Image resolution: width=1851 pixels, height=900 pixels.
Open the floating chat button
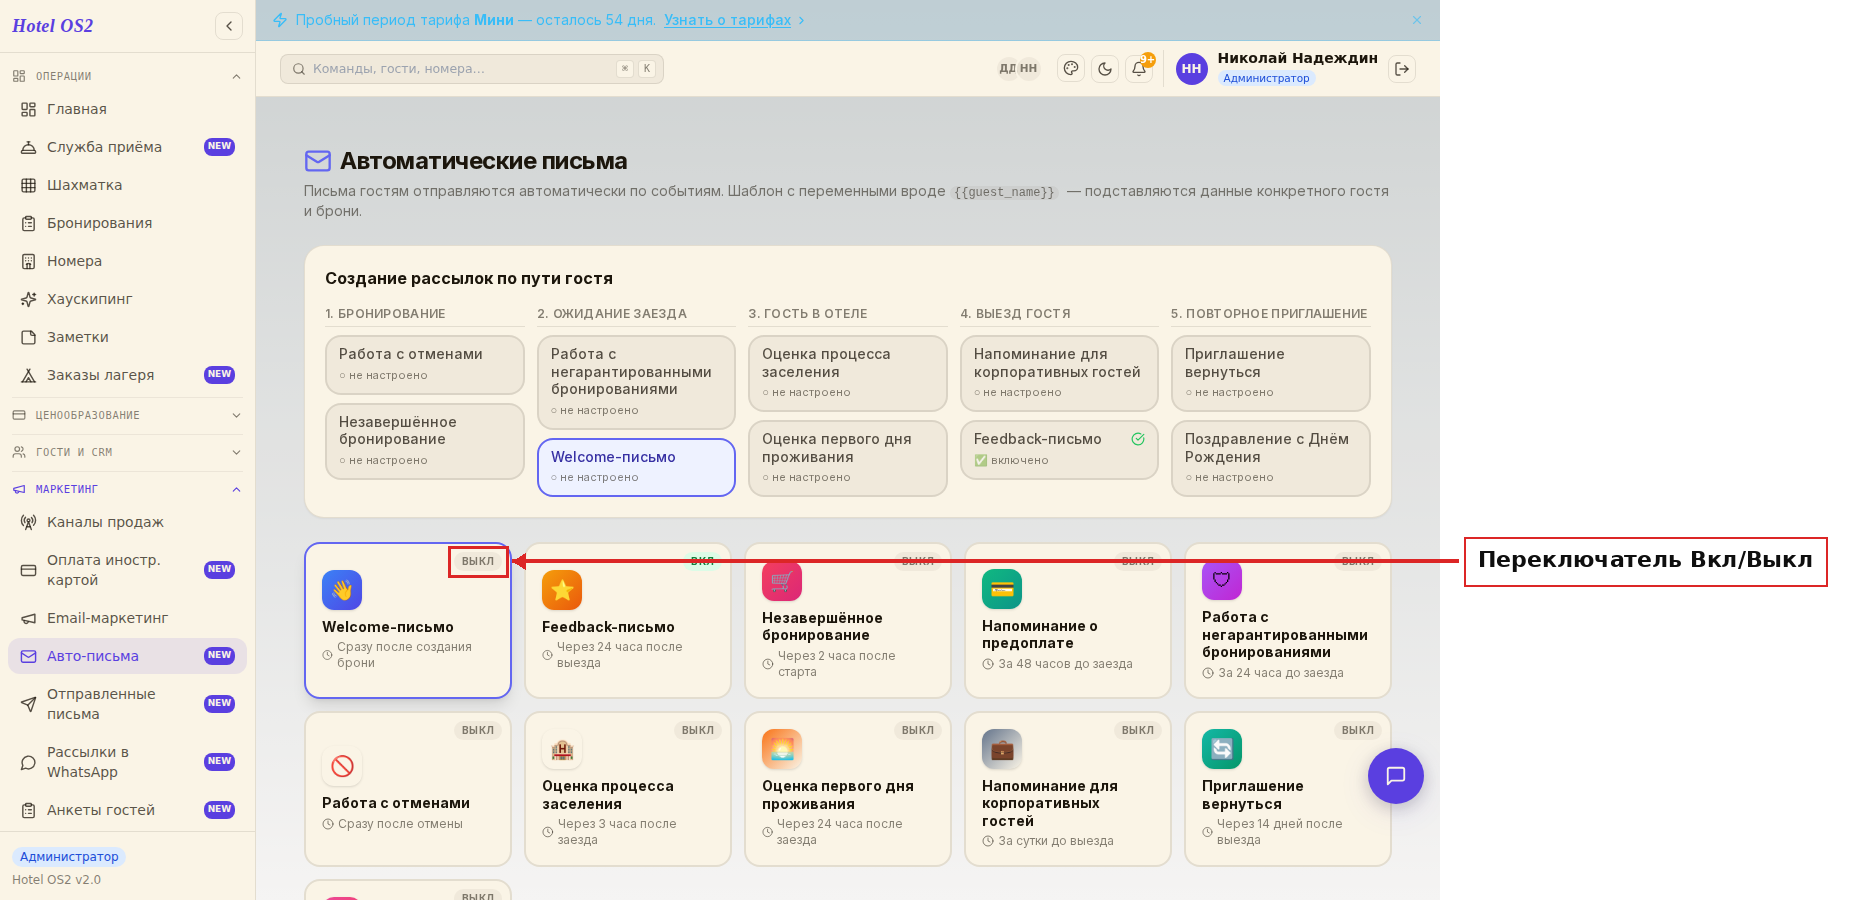1396,776
